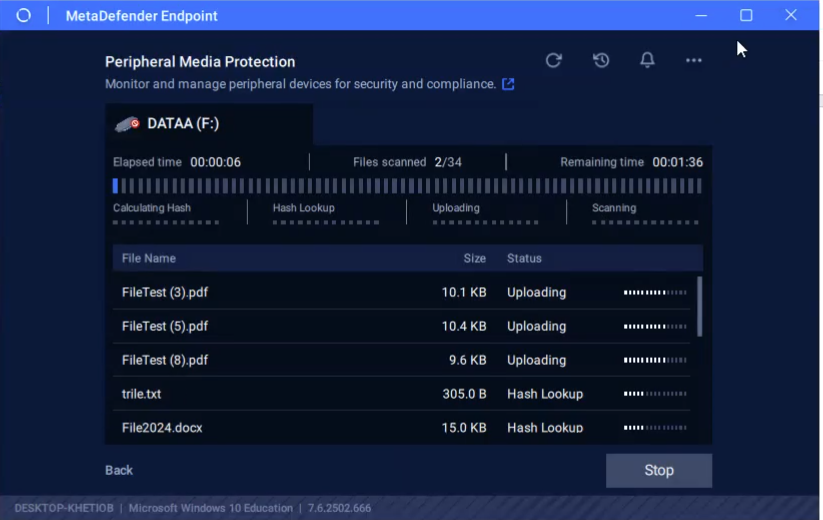The height and width of the screenshot is (520, 823).
Task: Go Back to previous screen
Action: point(119,470)
